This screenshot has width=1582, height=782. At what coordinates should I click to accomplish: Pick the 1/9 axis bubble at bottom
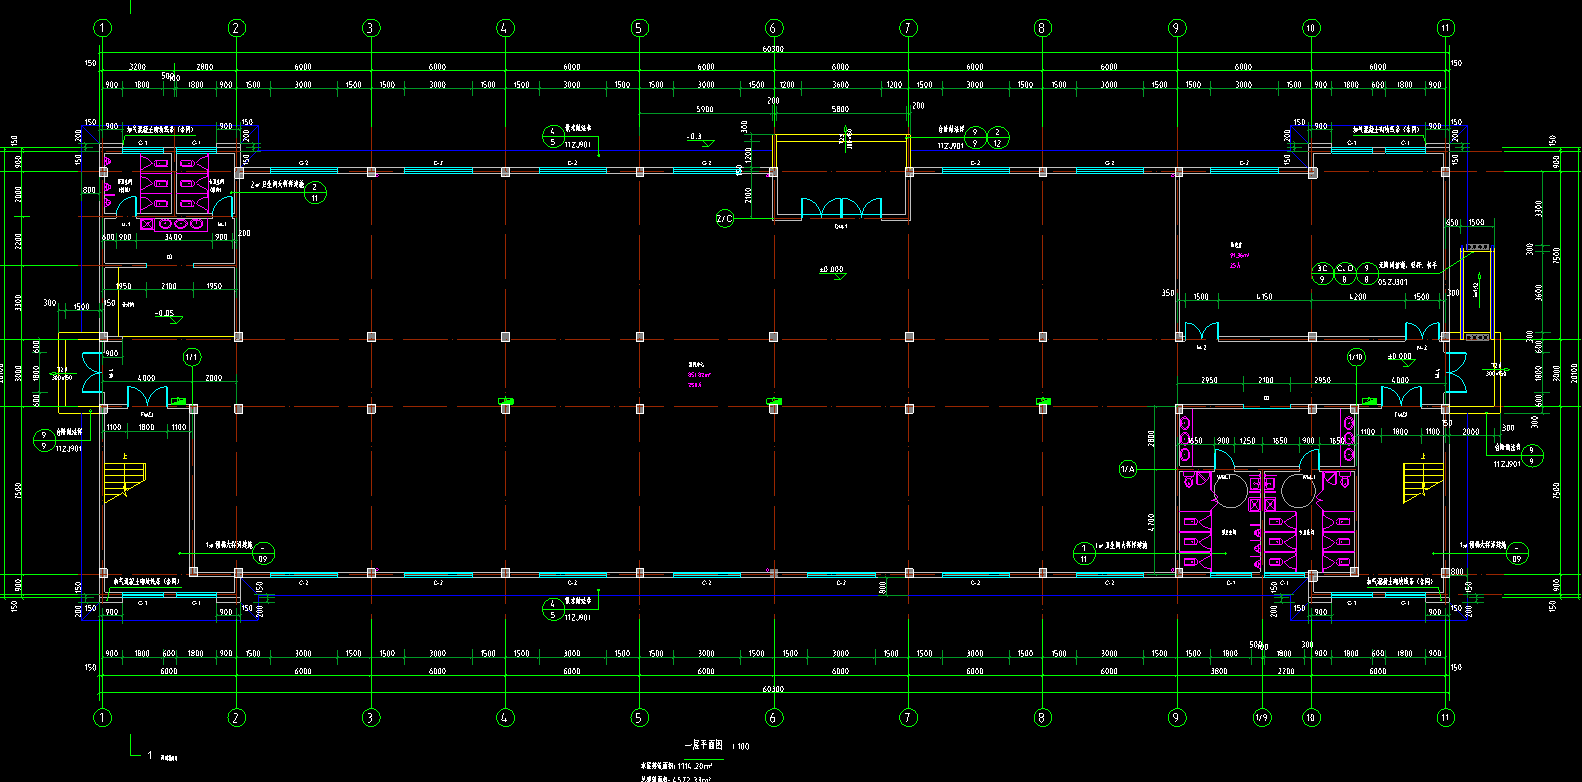click(x=1262, y=717)
